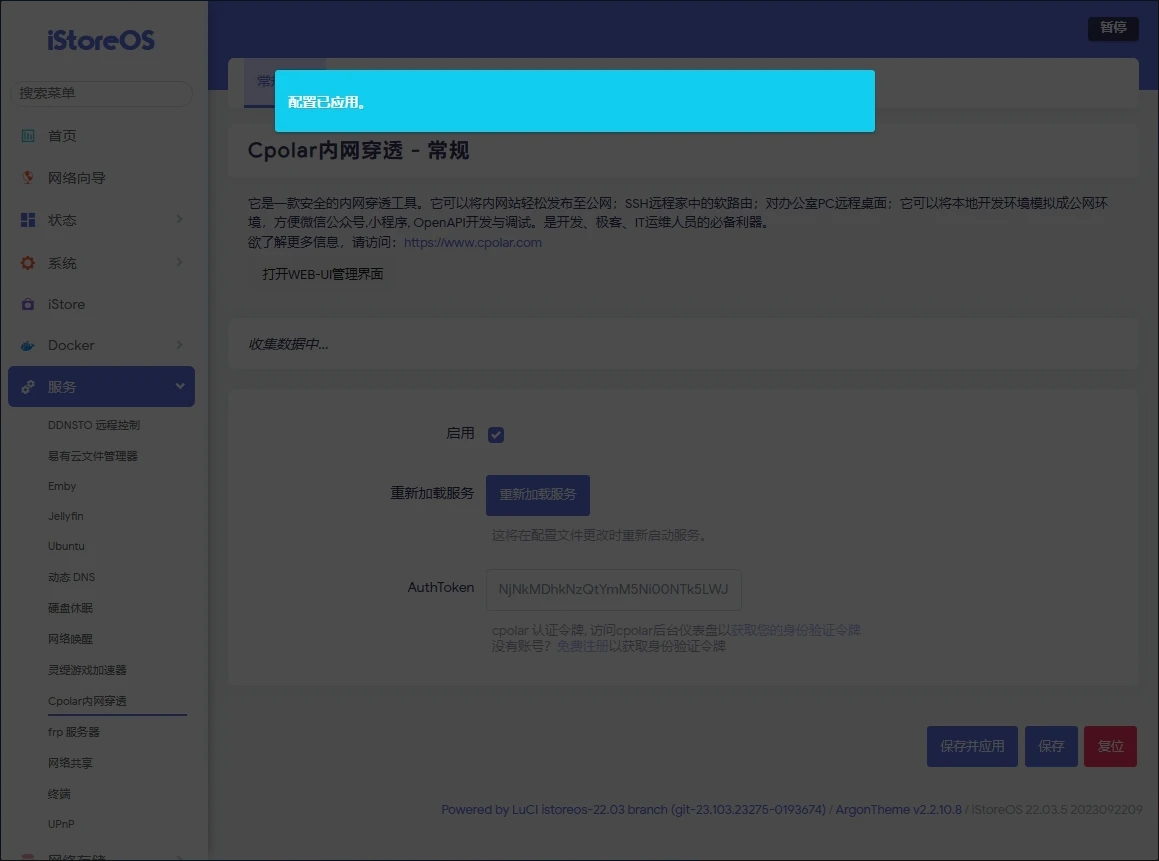Open the 免费注册 link

(x=582, y=646)
